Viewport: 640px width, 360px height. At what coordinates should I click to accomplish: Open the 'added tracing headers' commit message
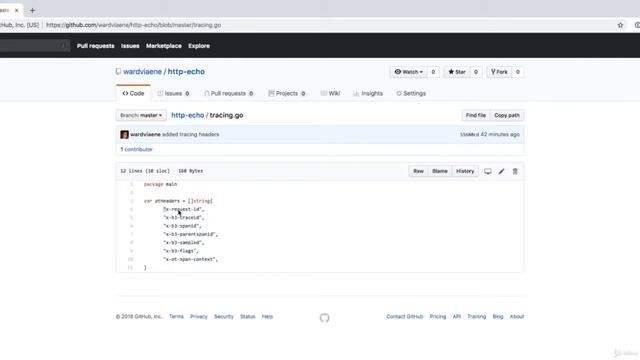191,134
